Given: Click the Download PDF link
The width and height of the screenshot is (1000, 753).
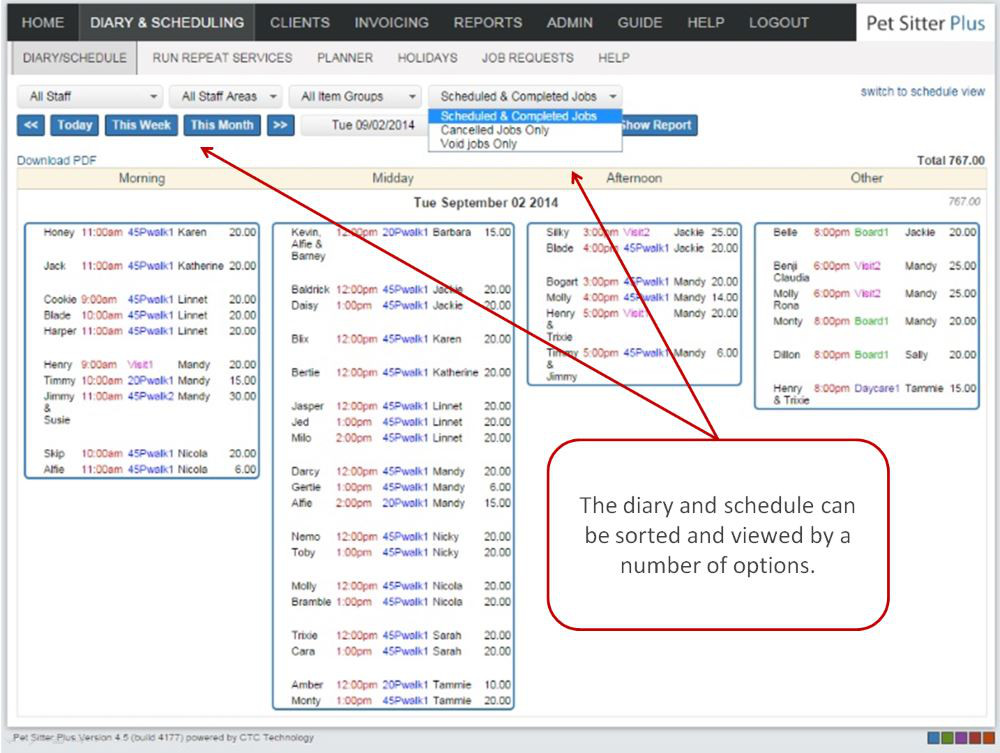Looking at the screenshot, I should [x=56, y=160].
